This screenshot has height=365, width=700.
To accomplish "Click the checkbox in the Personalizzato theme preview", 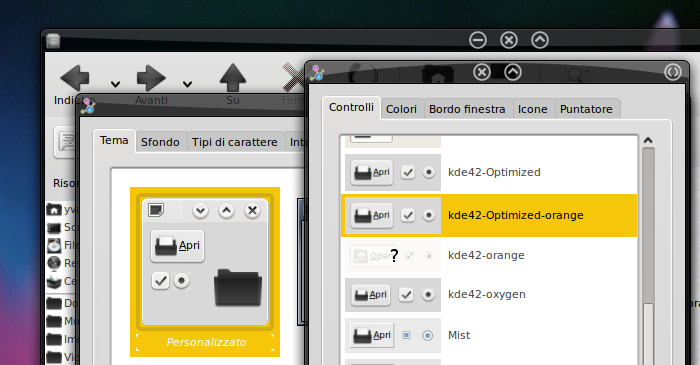I will pyautogui.click(x=160, y=281).
